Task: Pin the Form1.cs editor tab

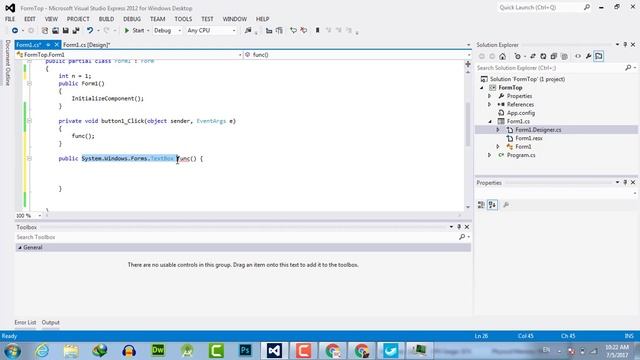Action: (48, 45)
